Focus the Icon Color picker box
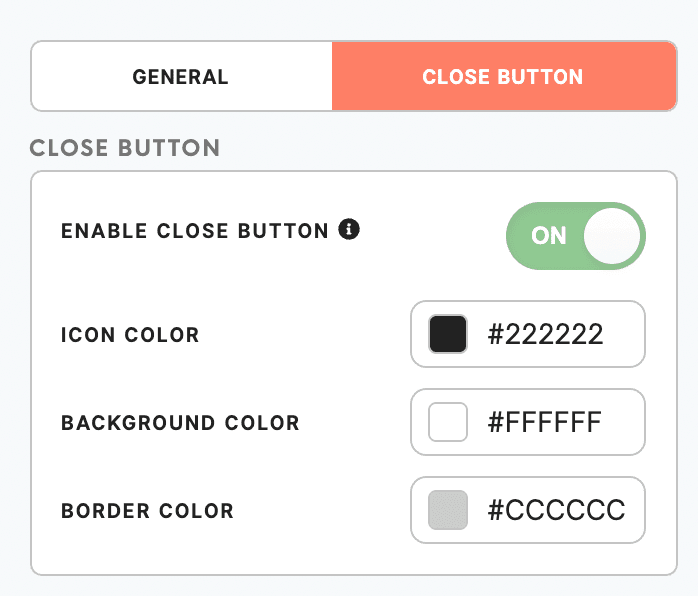Screen dimensions: 698x596 click(528, 334)
